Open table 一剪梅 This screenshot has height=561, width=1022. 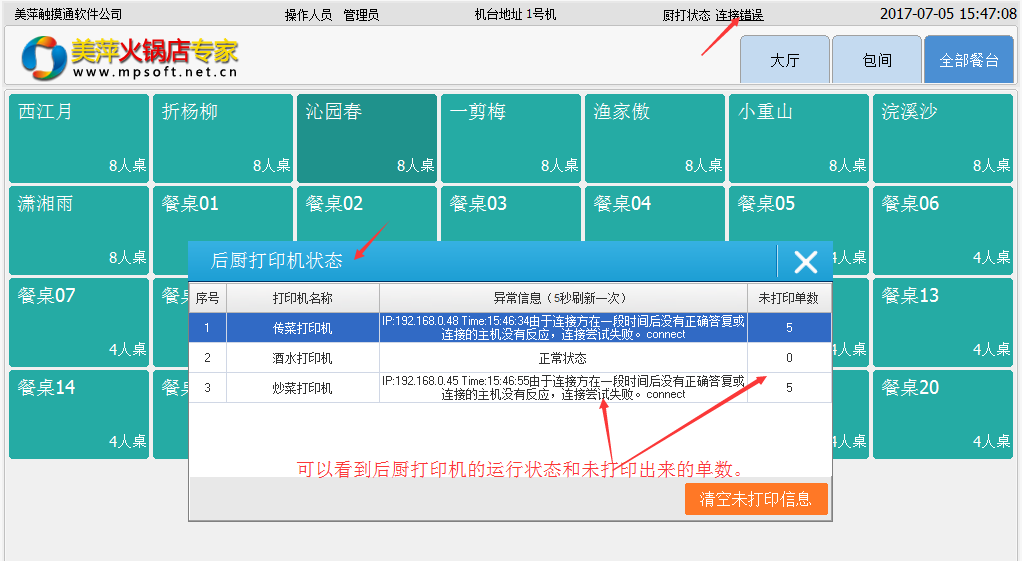pyautogui.click(x=510, y=138)
